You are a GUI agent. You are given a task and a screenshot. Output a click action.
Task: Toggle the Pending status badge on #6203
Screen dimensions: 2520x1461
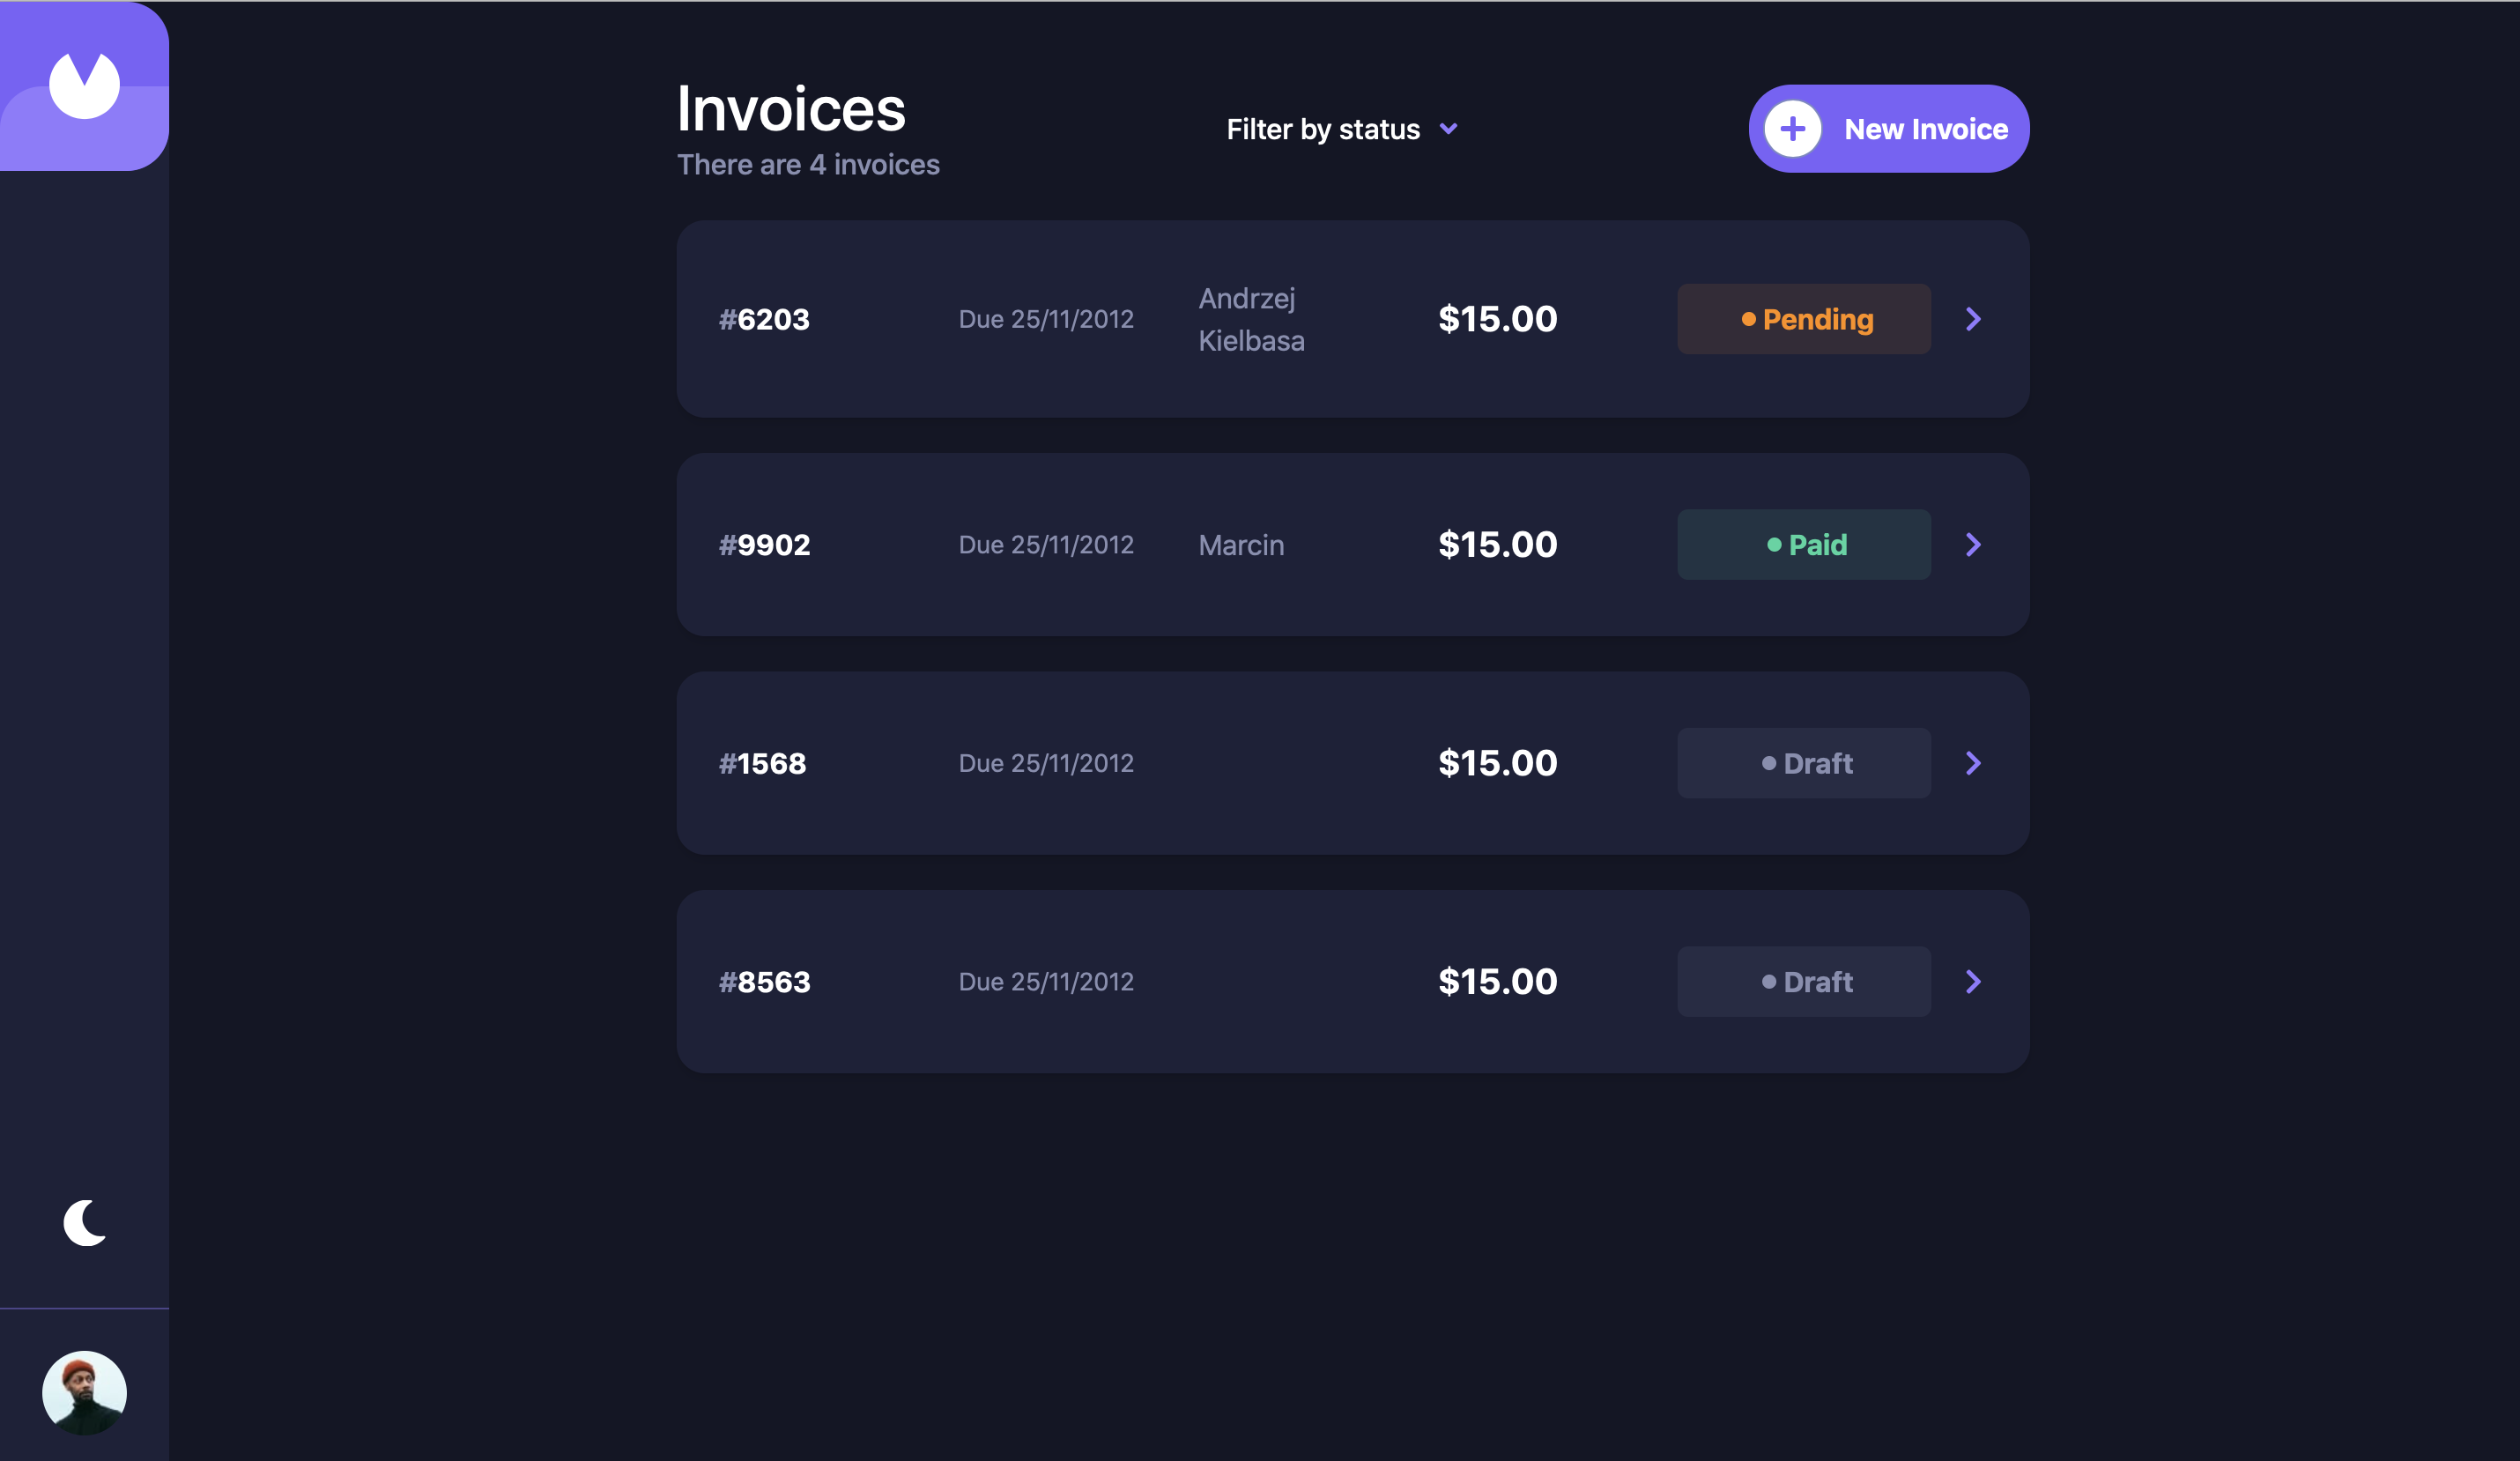(1804, 319)
